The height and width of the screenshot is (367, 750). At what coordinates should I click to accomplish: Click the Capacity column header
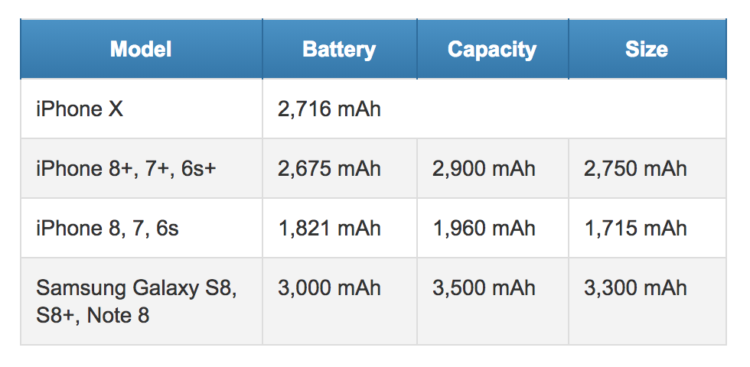[x=493, y=49]
